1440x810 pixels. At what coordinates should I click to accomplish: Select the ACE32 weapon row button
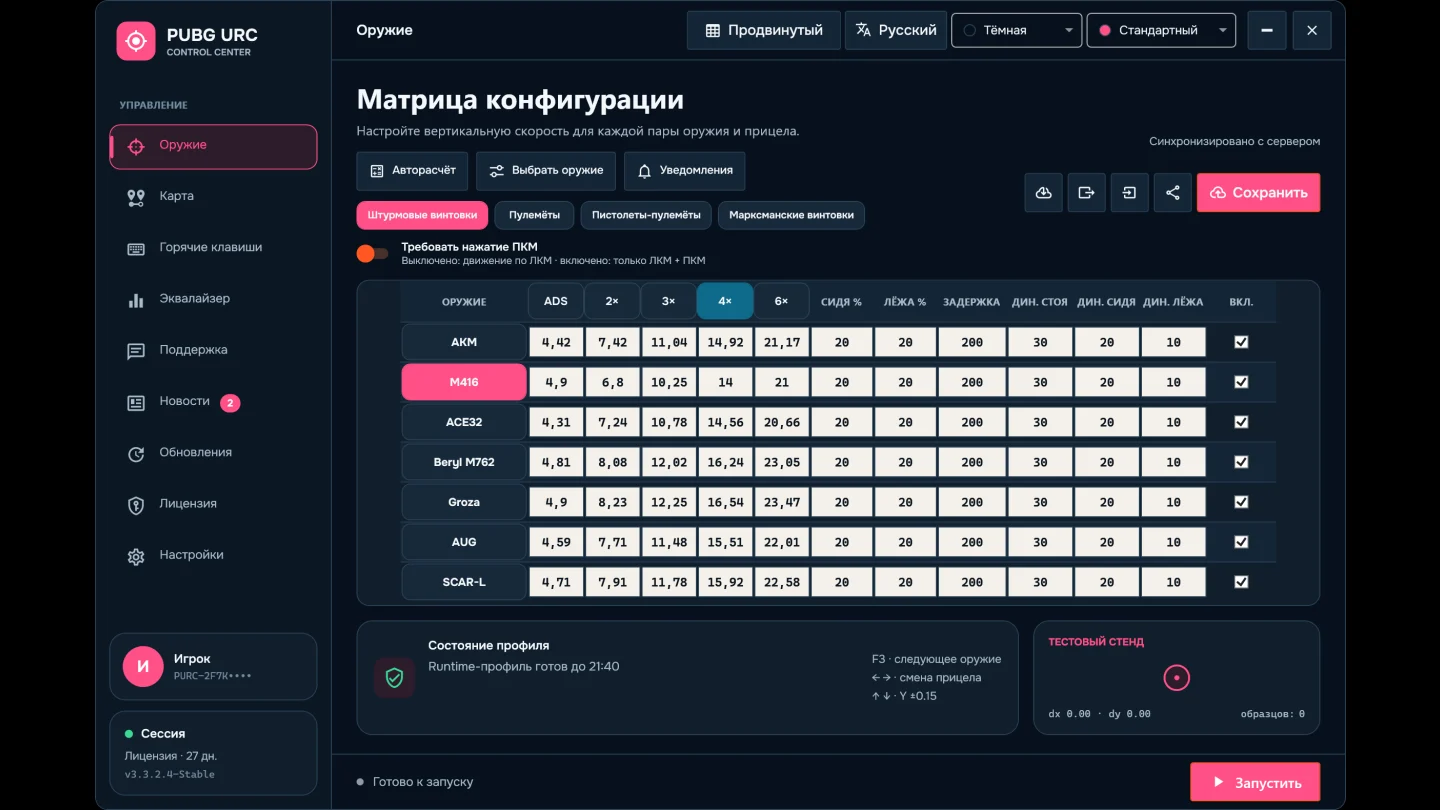[464, 422]
